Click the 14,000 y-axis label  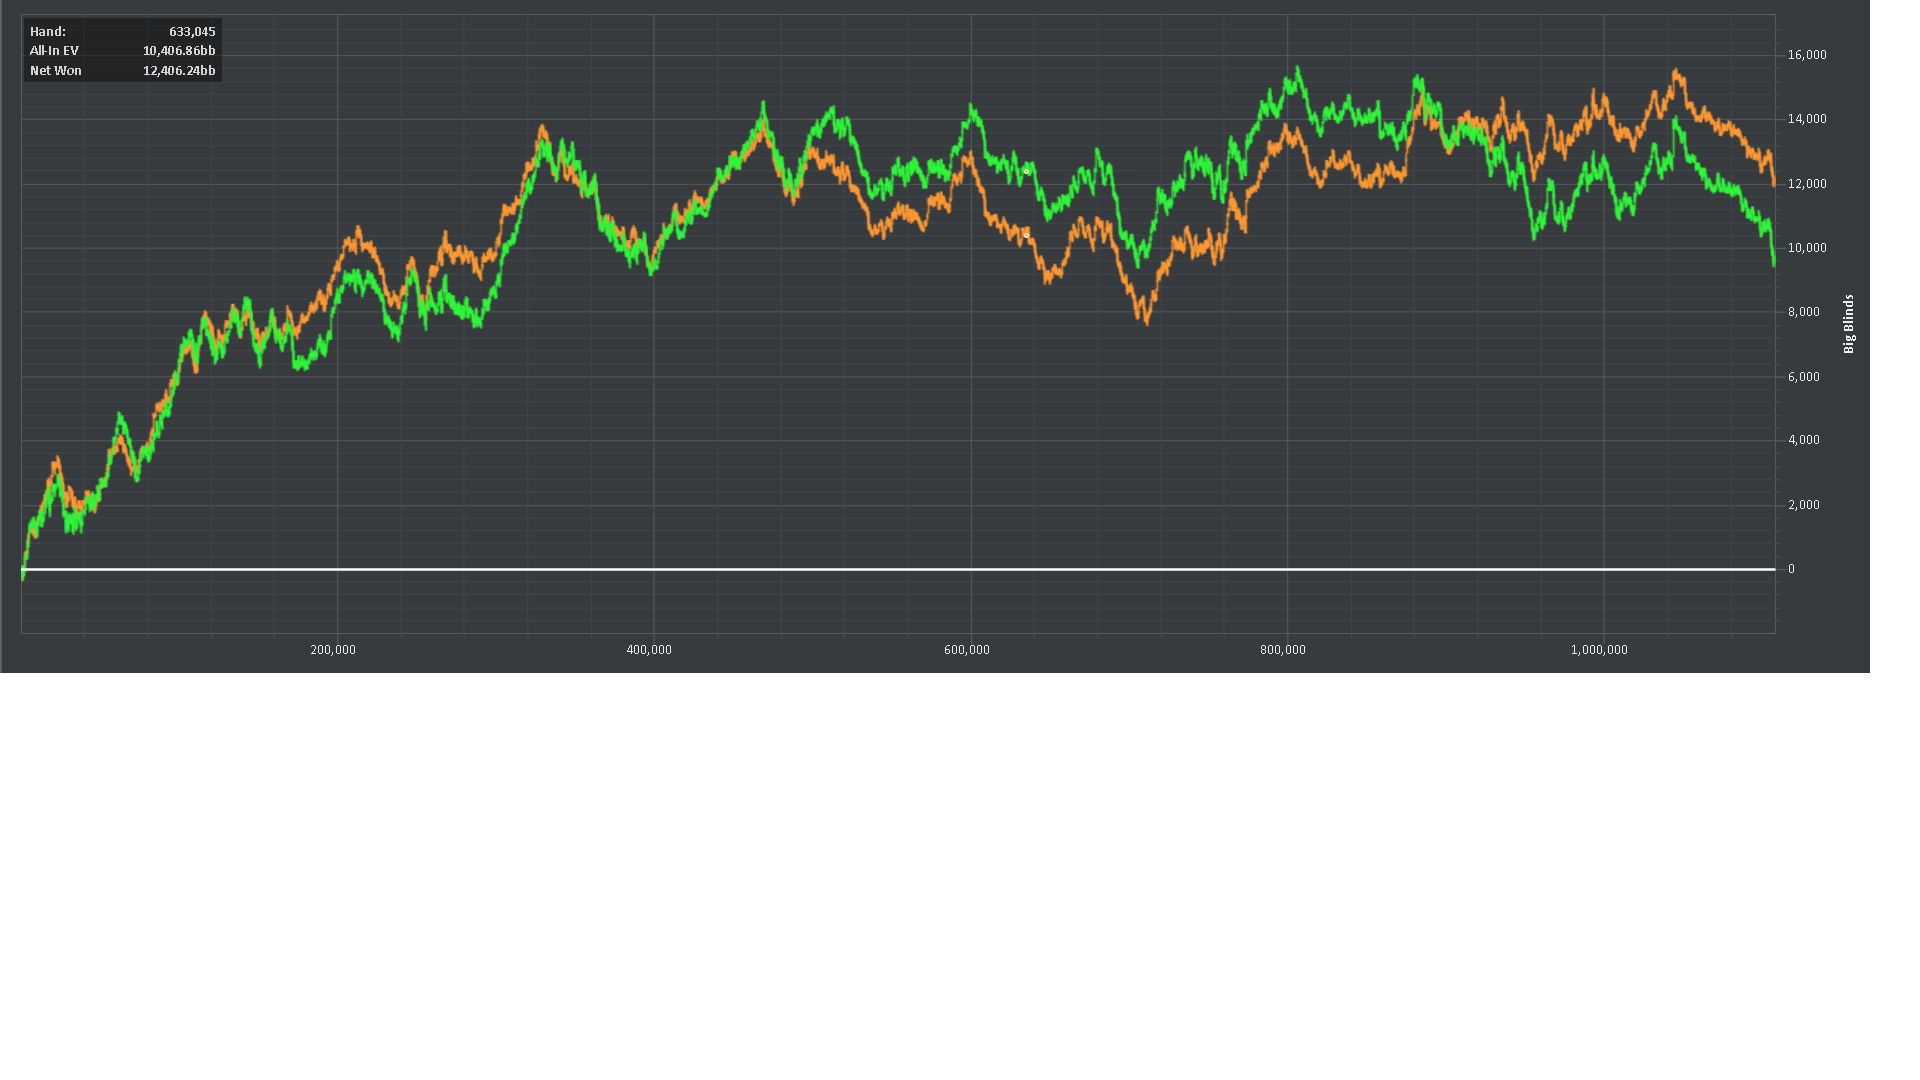(x=1807, y=119)
